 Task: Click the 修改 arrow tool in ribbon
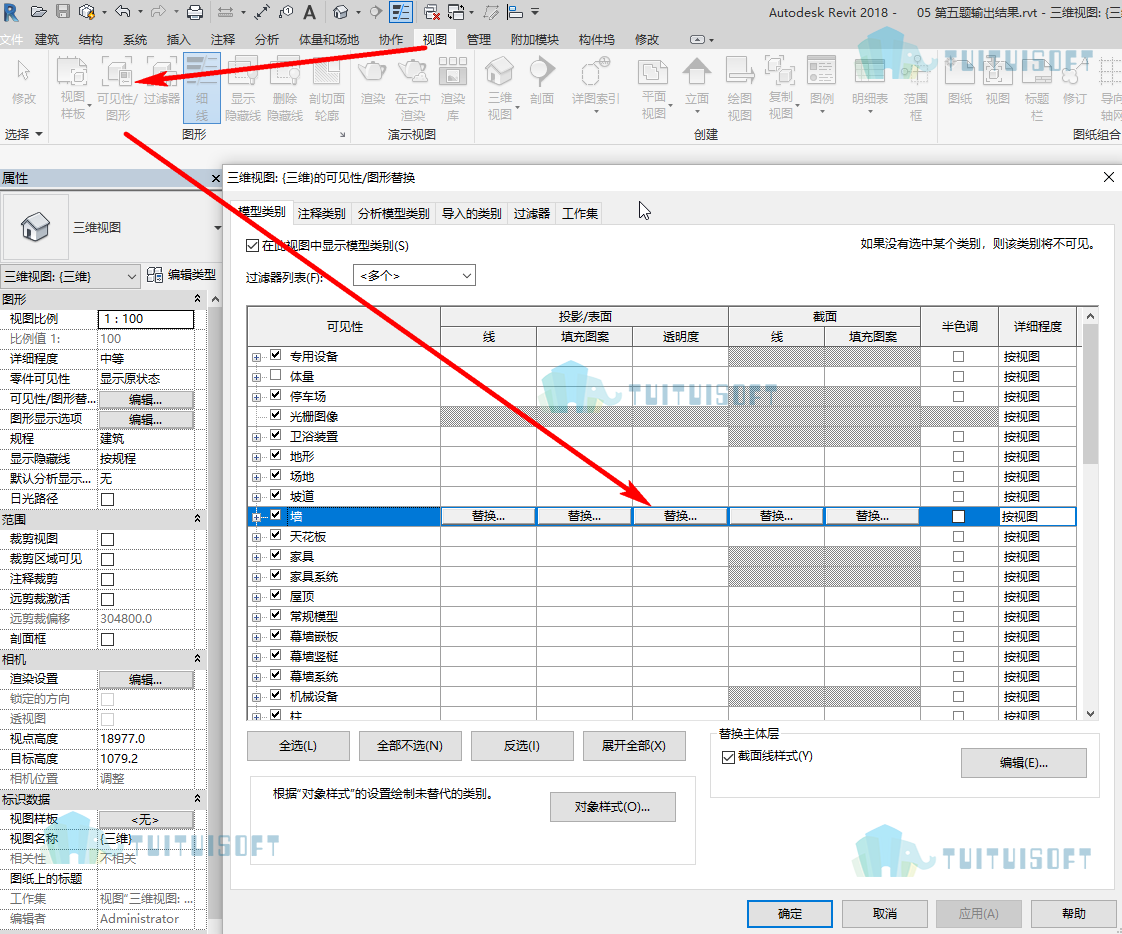(24, 80)
